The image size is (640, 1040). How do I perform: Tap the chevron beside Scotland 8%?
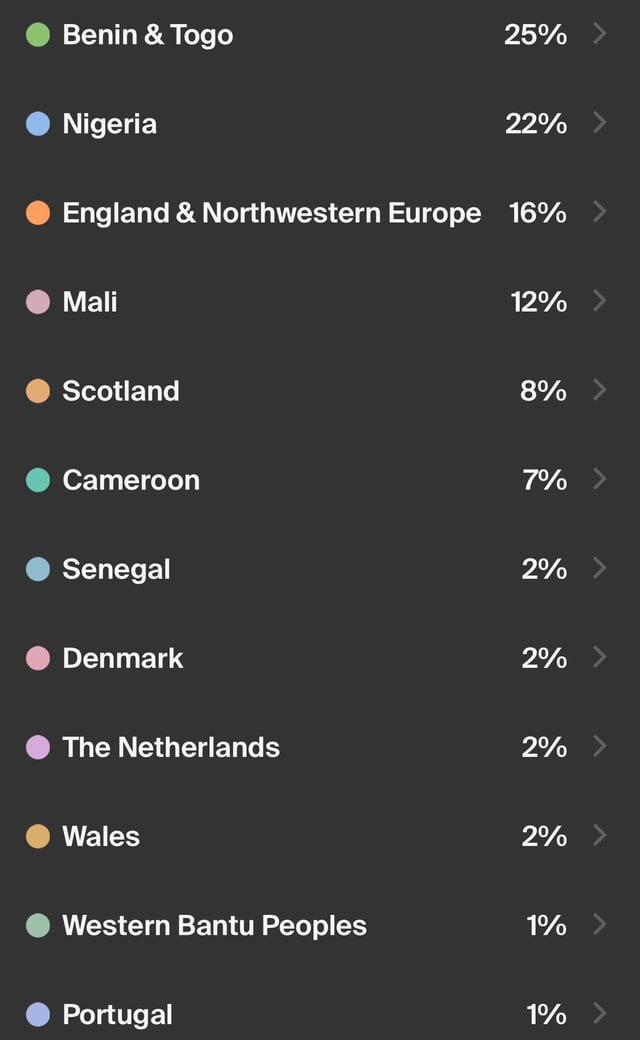pos(600,389)
